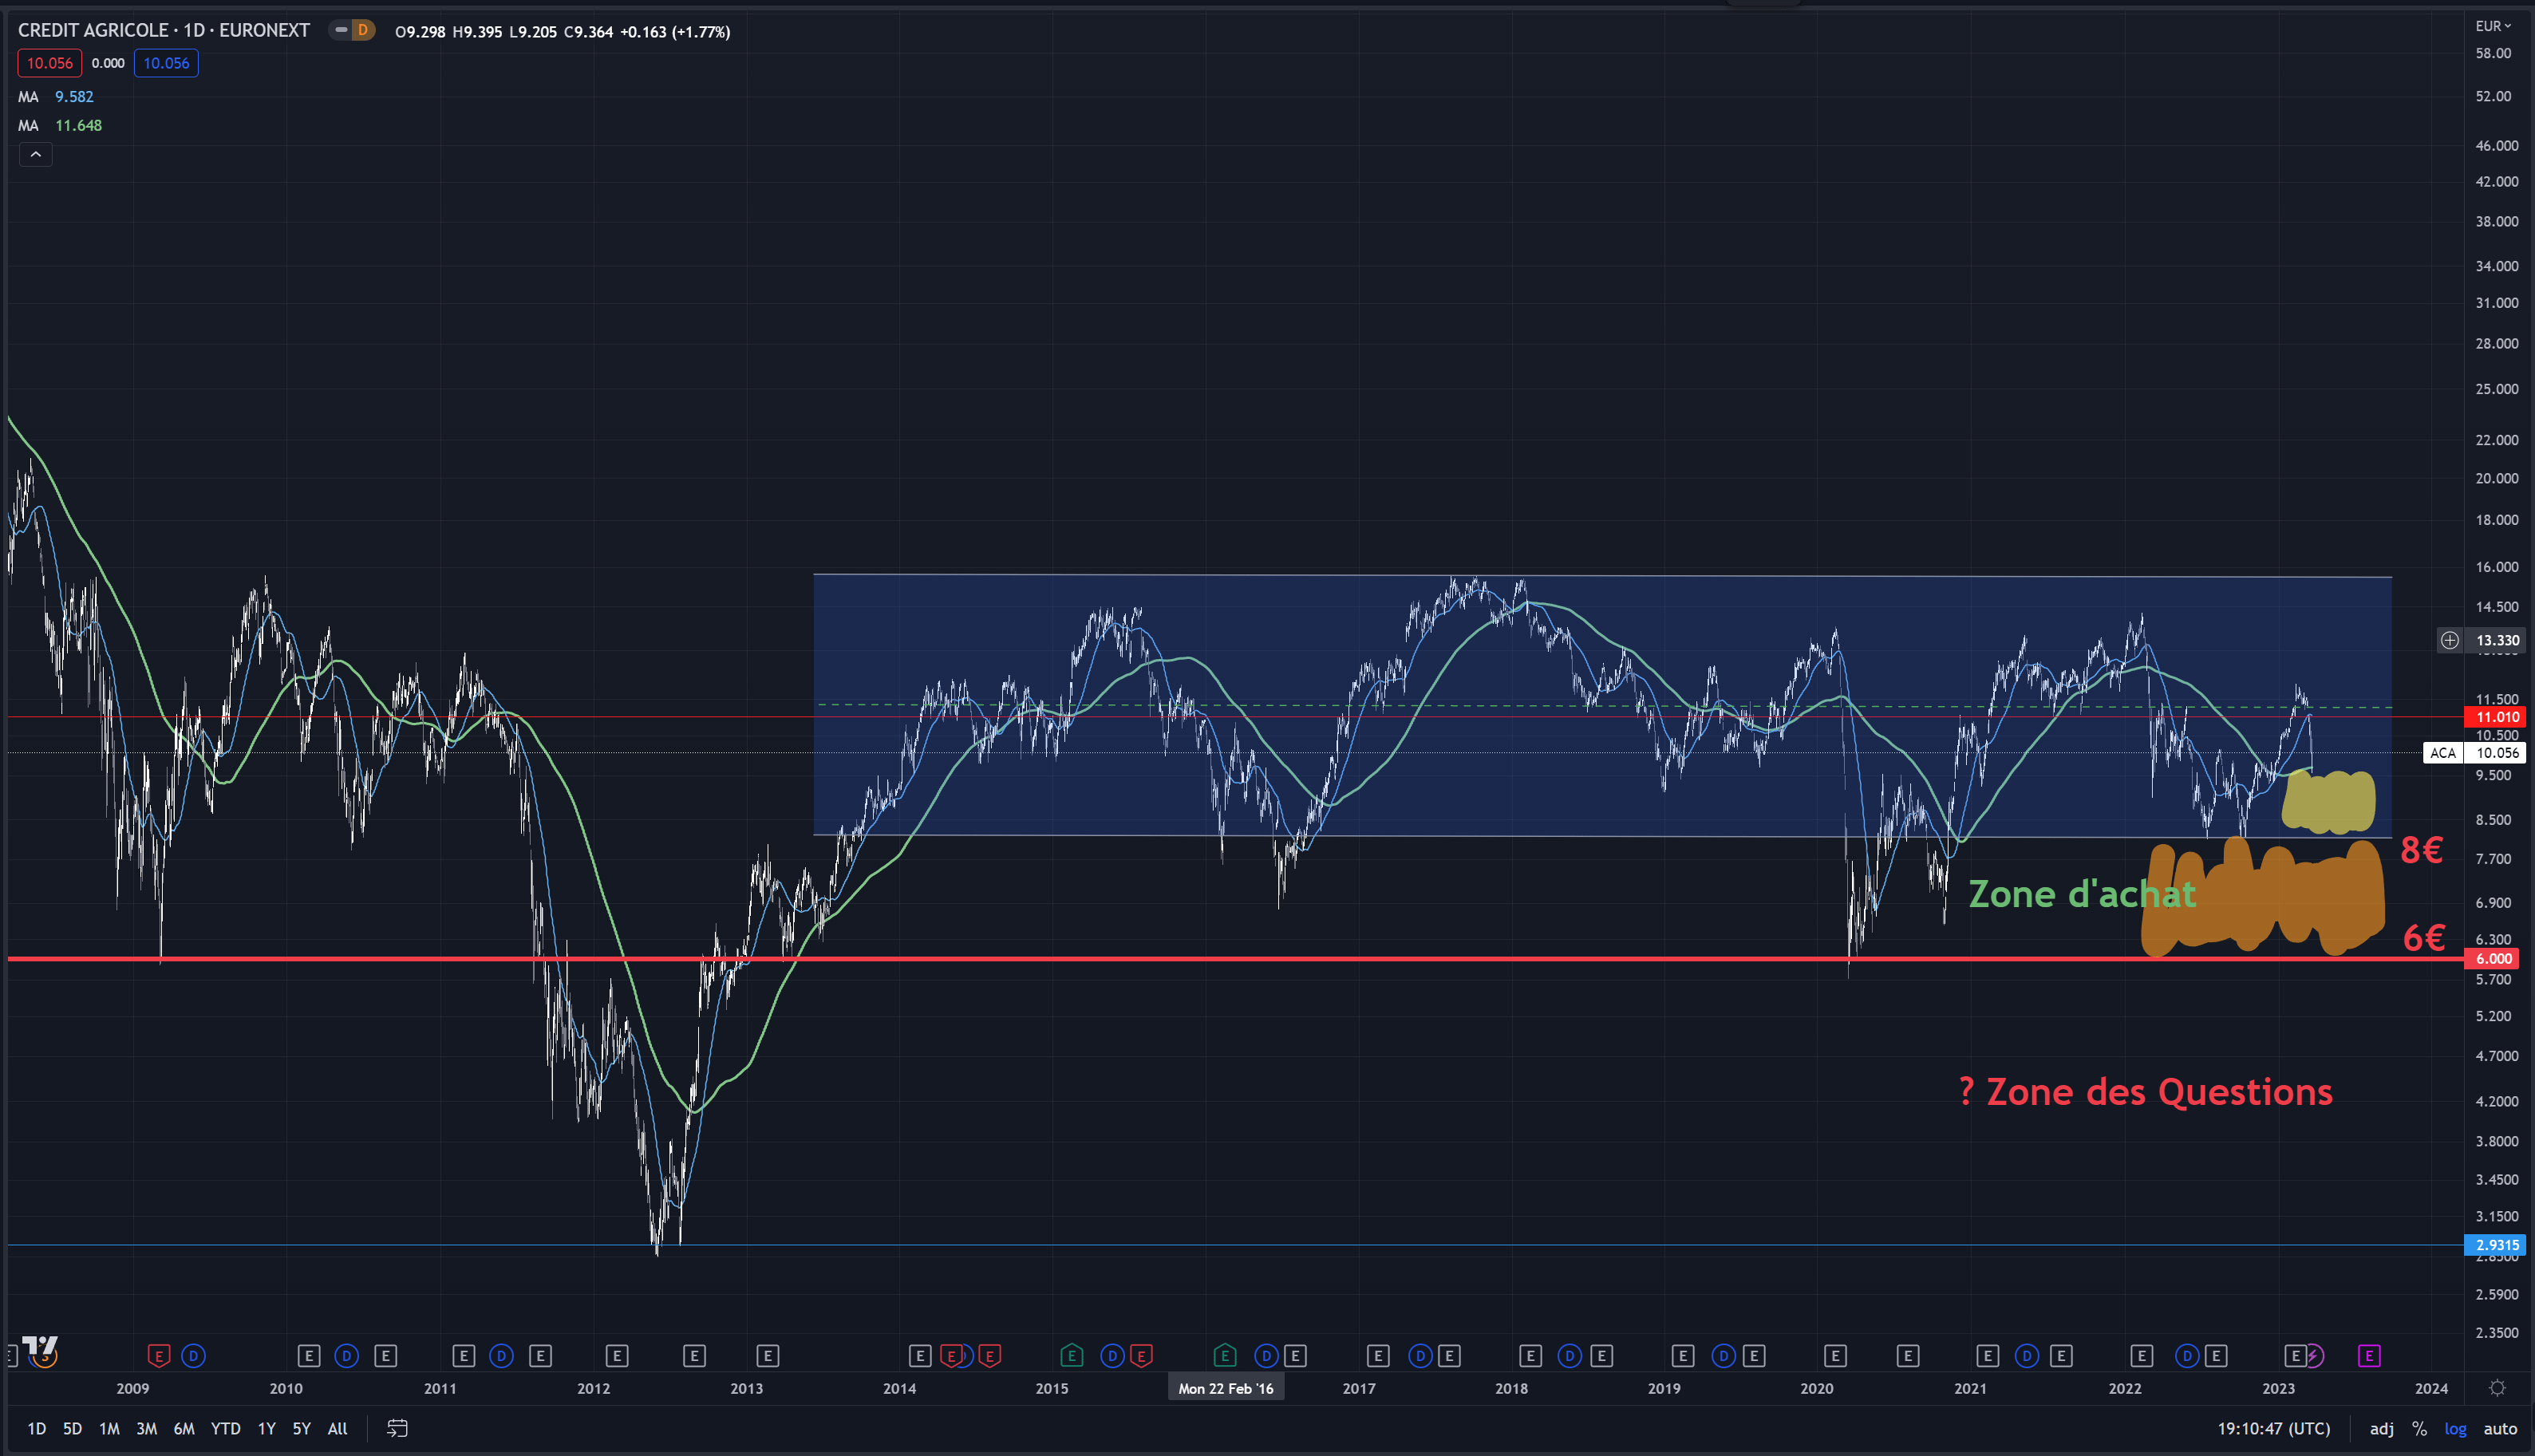
Task: Click the orange D delayed-data badge
Action: 363,30
